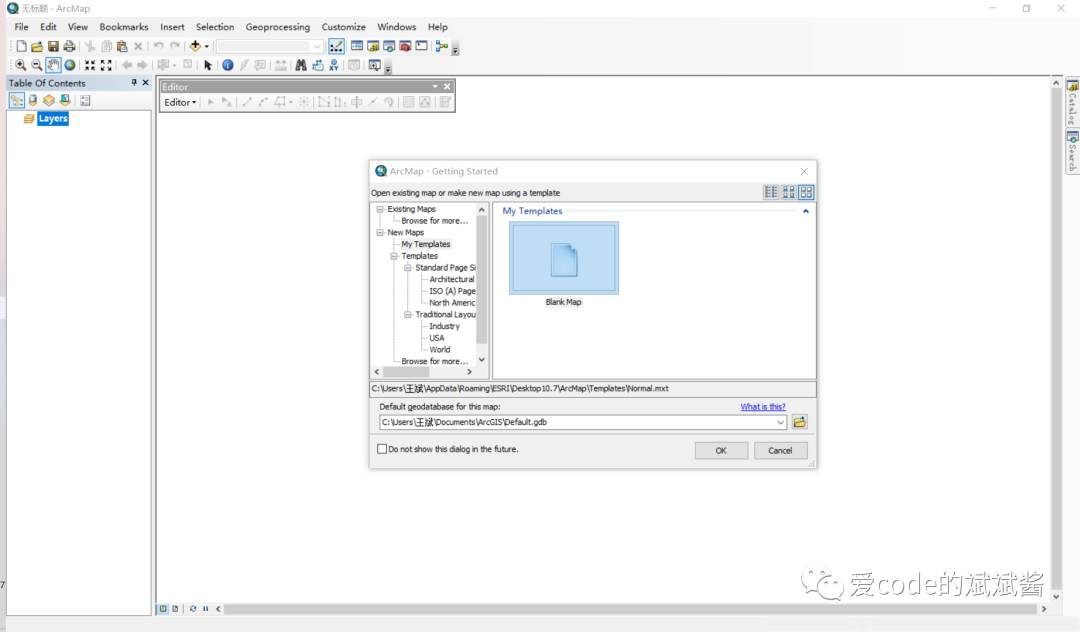The height and width of the screenshot is (632, 1080).
Task: Open the Geoprocessing menu
Action: pyautogui.click(x=278, y=27)
